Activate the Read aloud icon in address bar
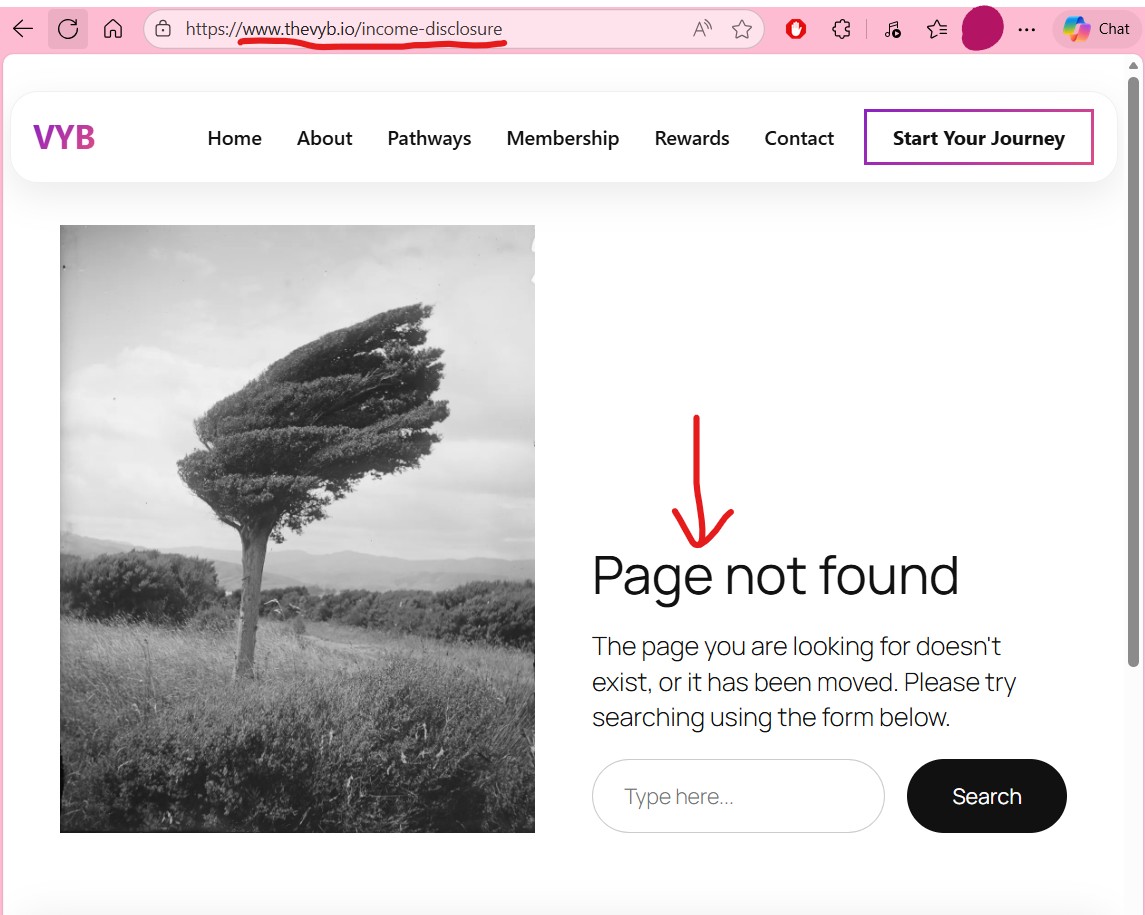 [x=702, y=29]
